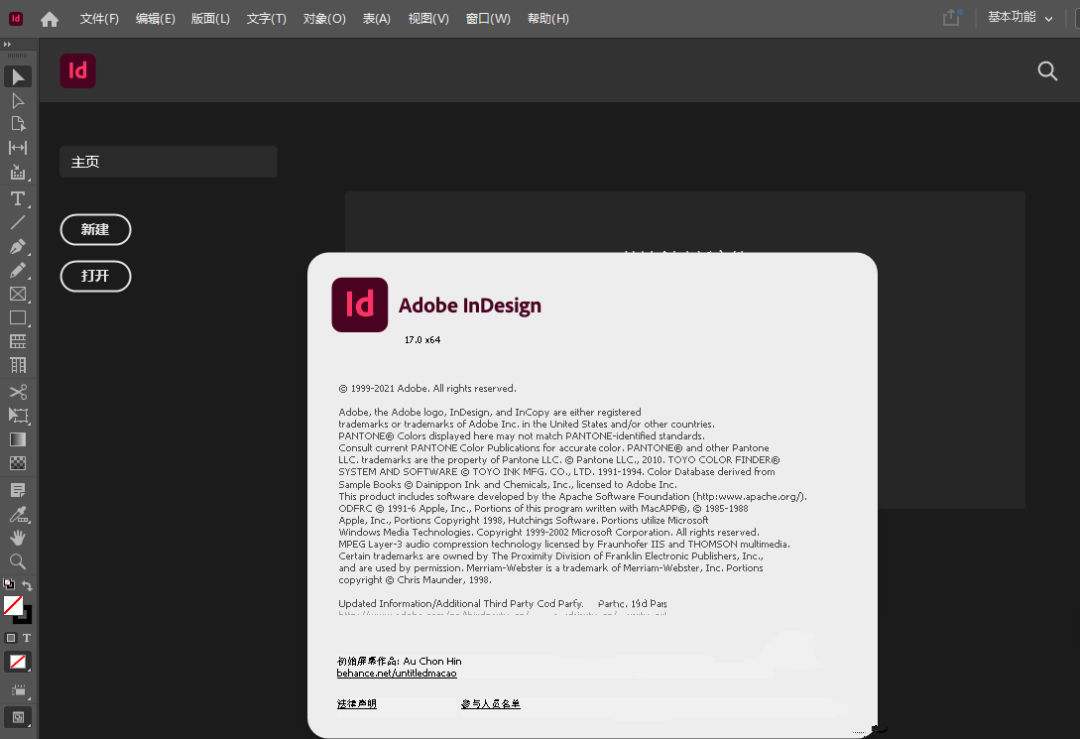
Task: Open the 表(A) menu
Action: (377, 19)
